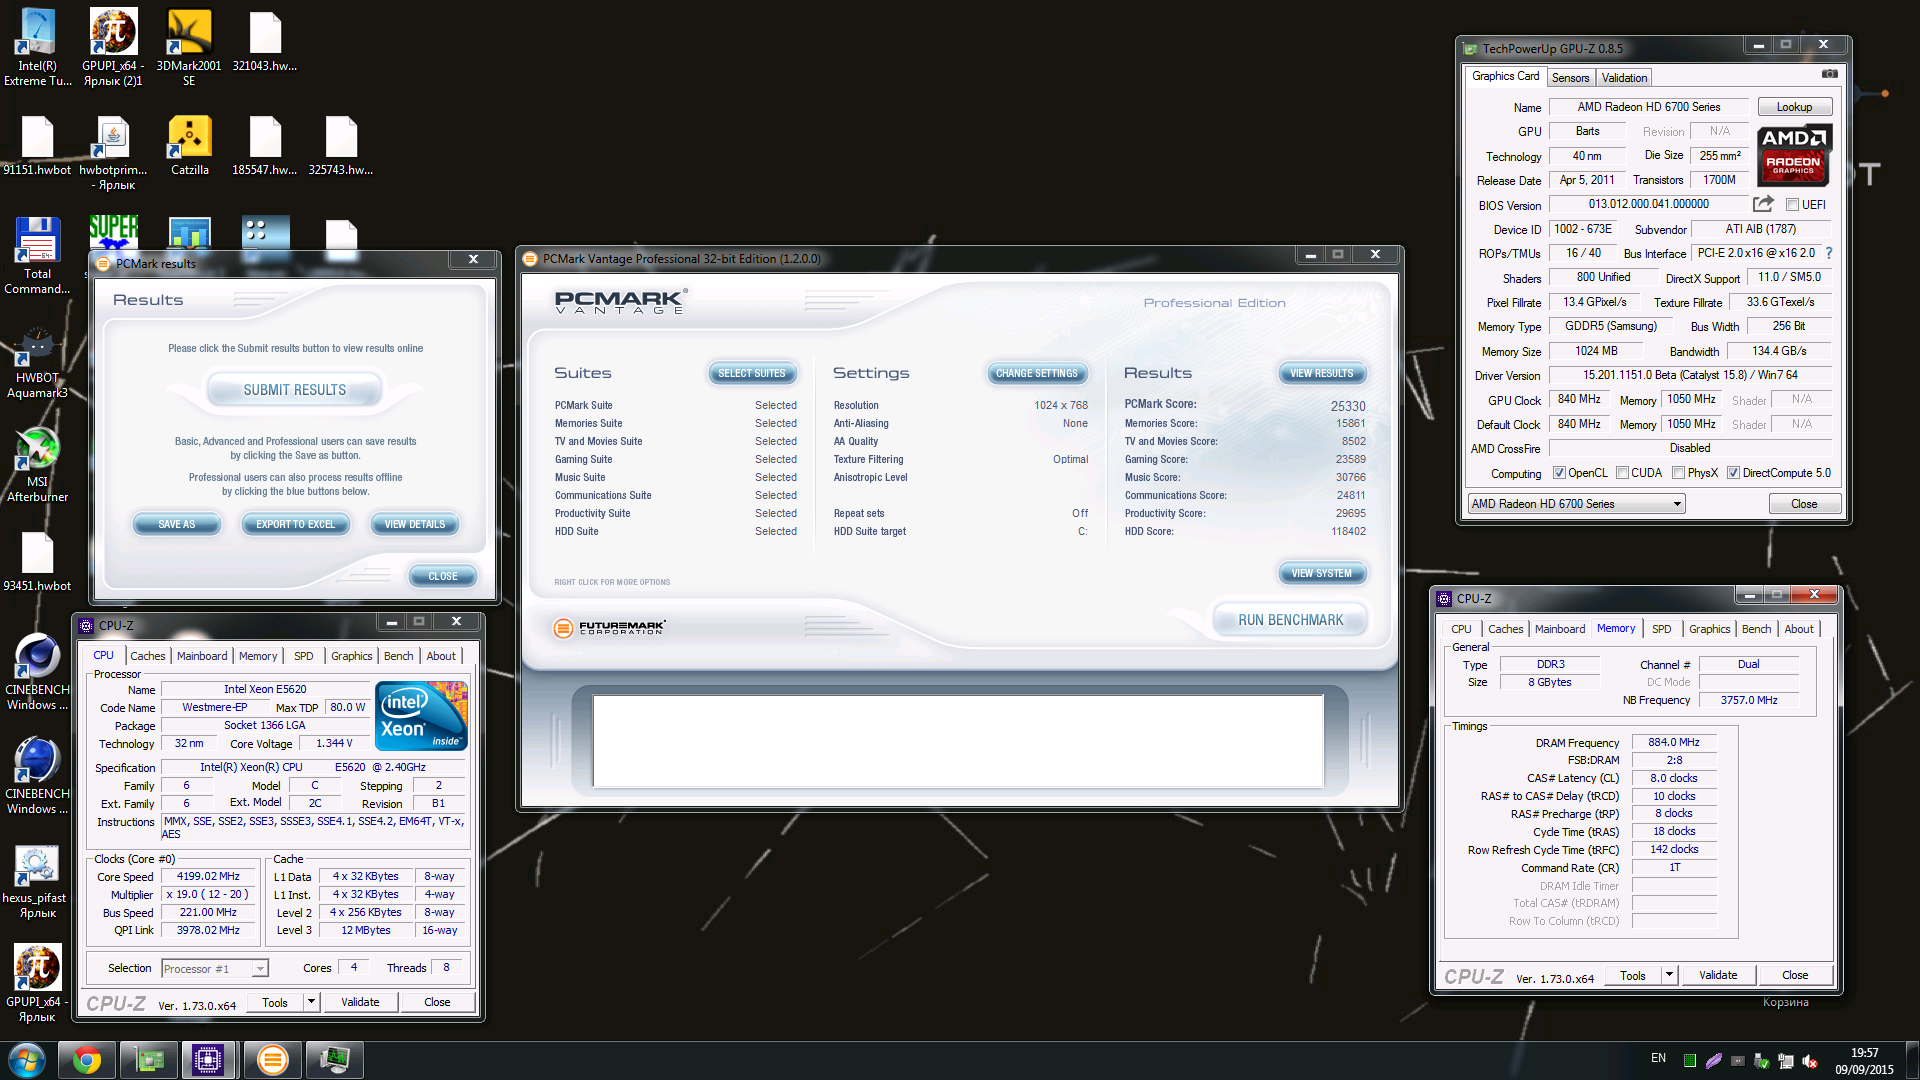Click white log area in PCMark Vantage

click(958, 741)
